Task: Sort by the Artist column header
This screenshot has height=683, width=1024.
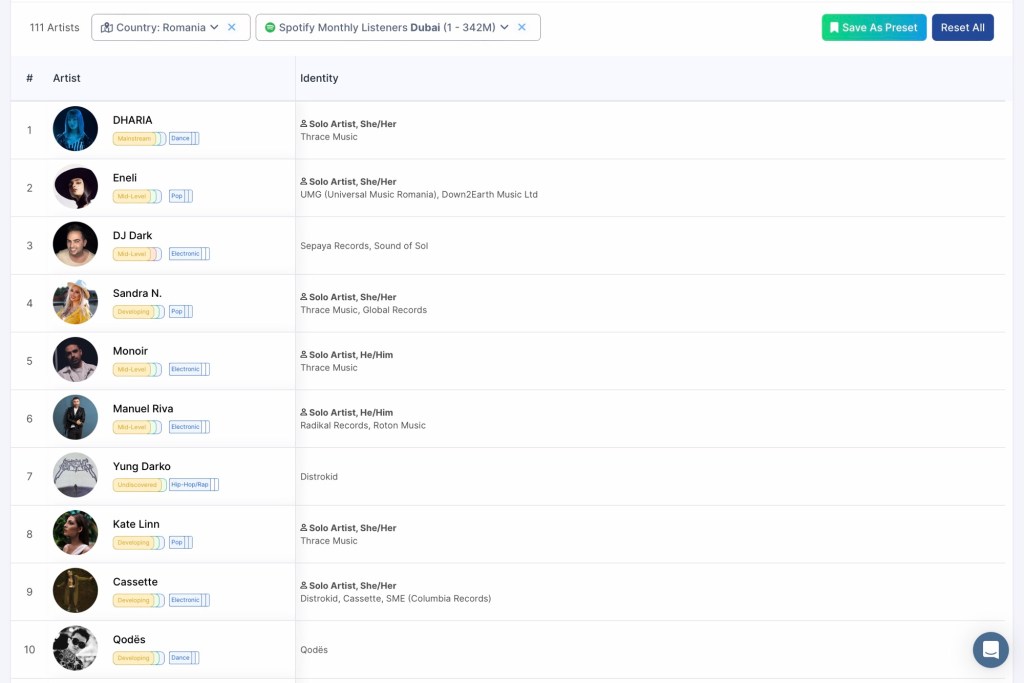Action: point(67,78)
